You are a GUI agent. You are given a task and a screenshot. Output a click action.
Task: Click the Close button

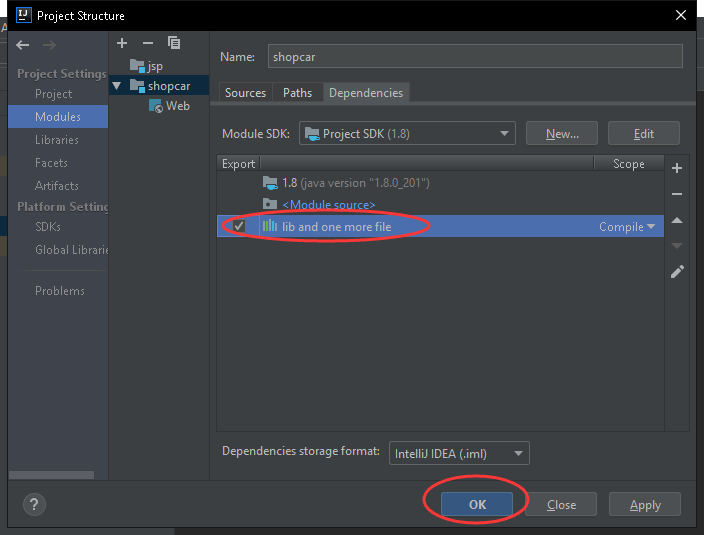[561, 504]
